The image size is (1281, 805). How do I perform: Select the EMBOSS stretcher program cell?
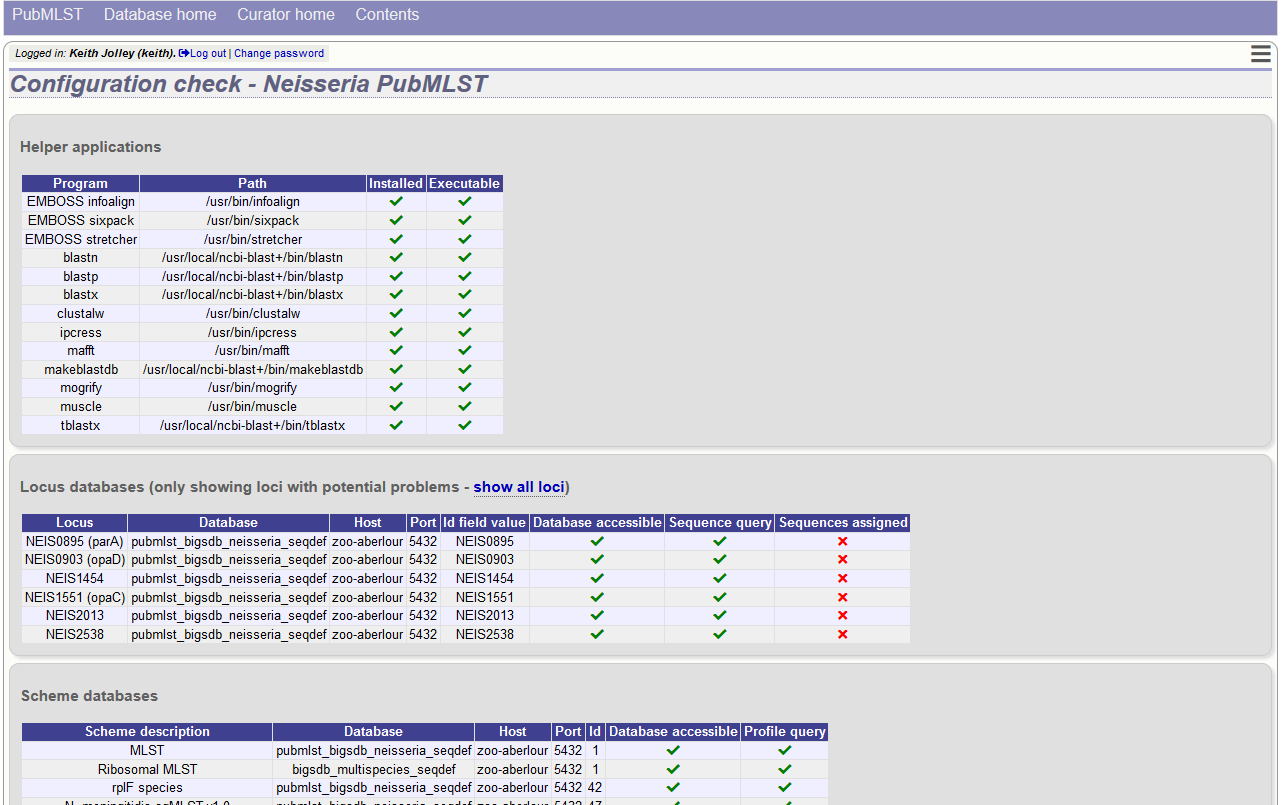pos(81,239)
